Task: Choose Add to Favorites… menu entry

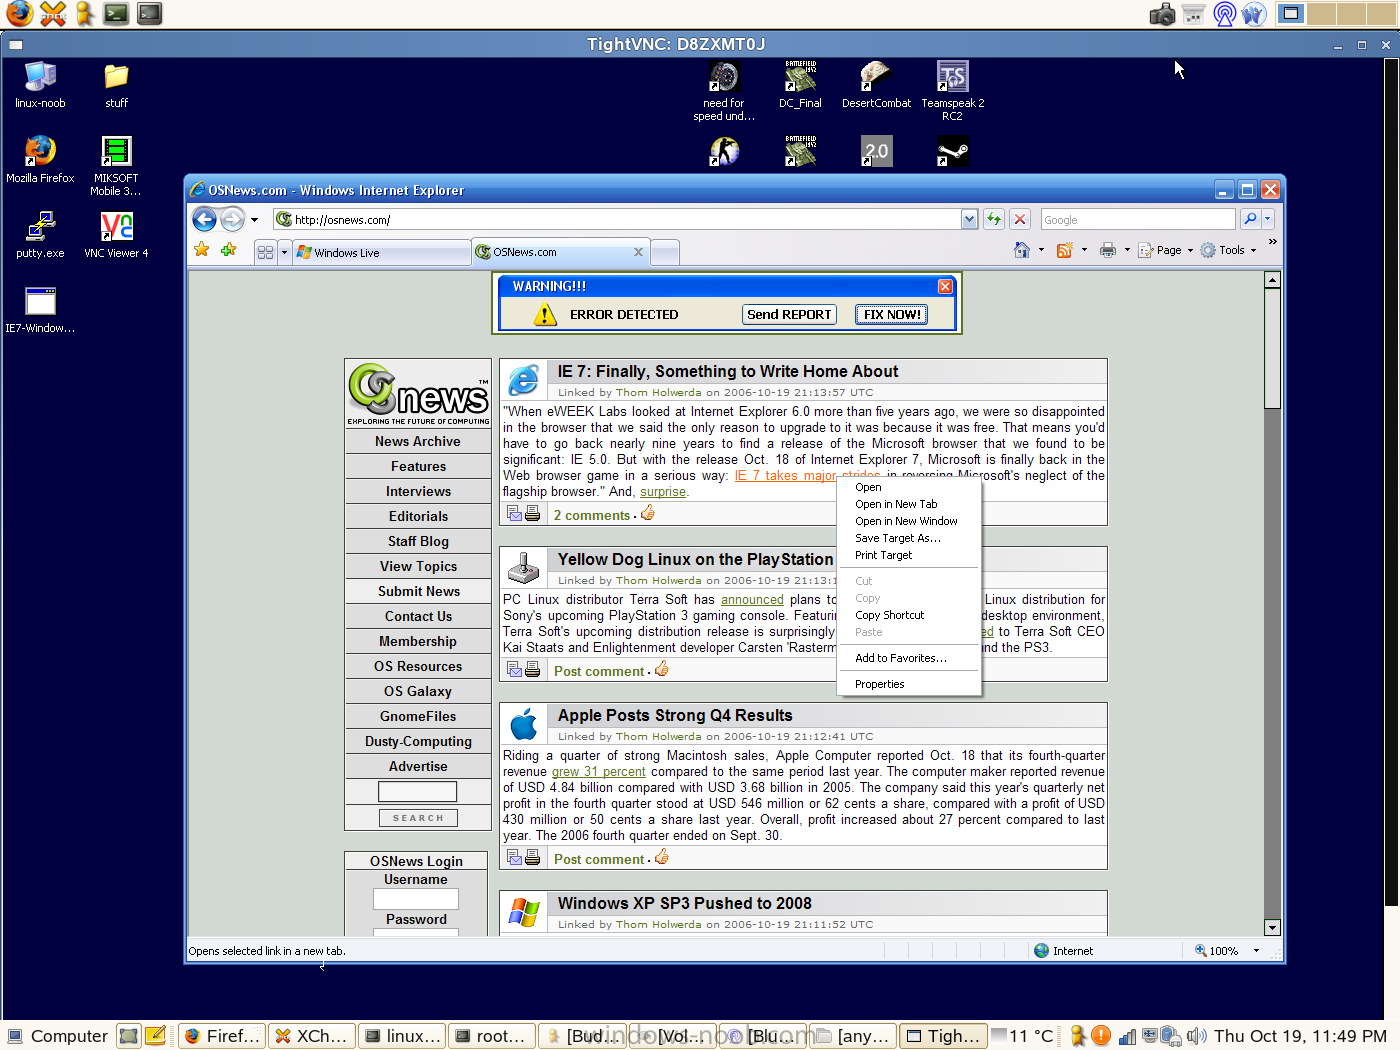Action: tap(908, 658)
